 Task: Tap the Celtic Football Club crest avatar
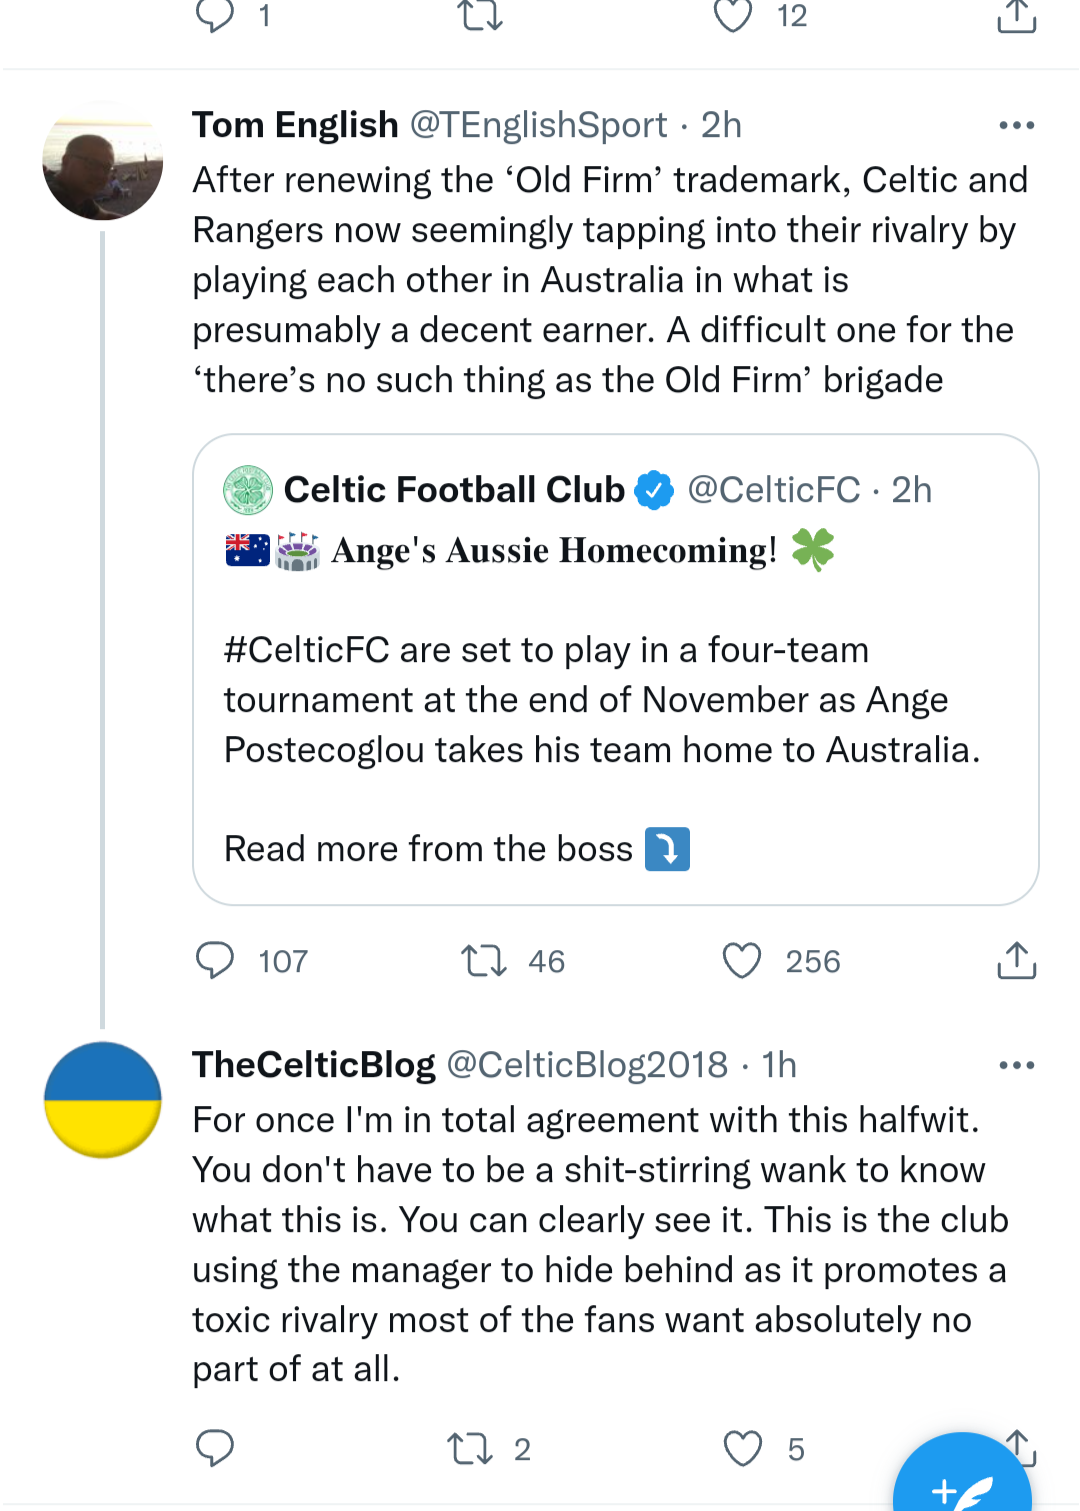coord(248,490)
